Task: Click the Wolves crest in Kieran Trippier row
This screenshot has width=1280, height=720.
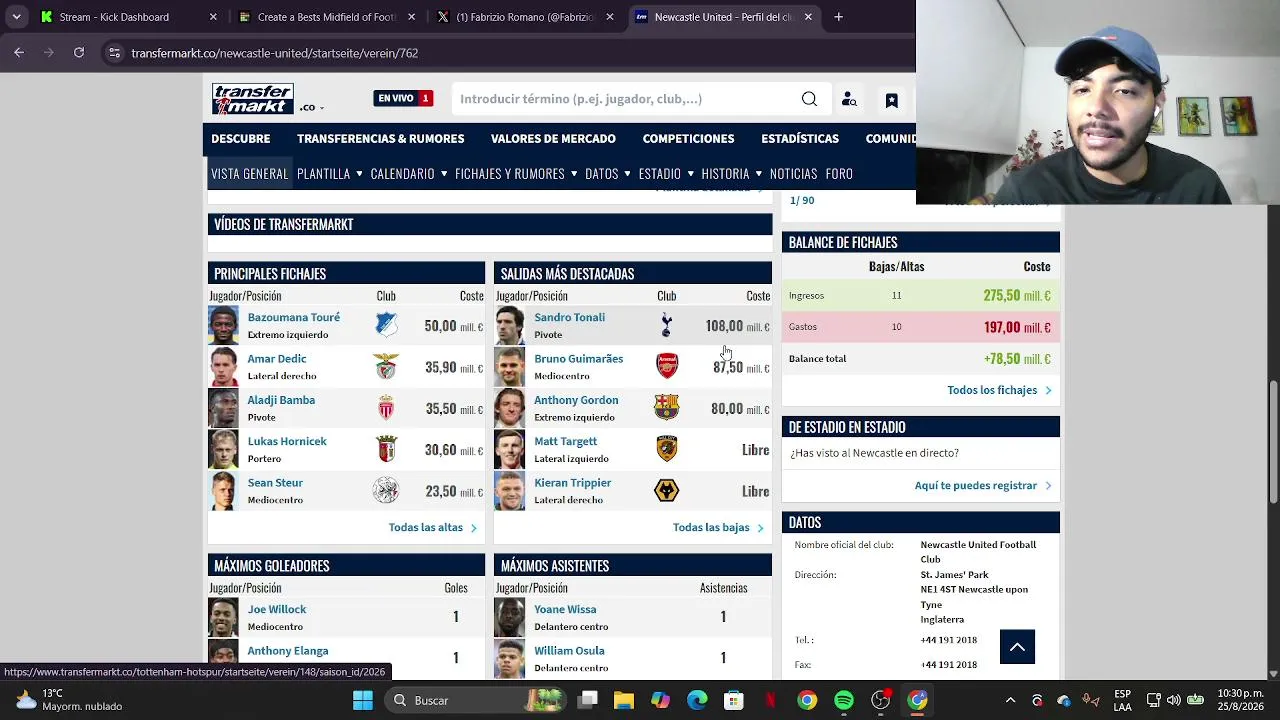Action: tap(666, 491)
